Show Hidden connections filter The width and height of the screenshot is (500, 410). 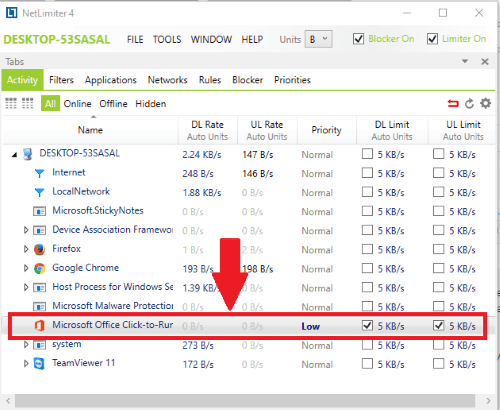click(x=151, y=104)
